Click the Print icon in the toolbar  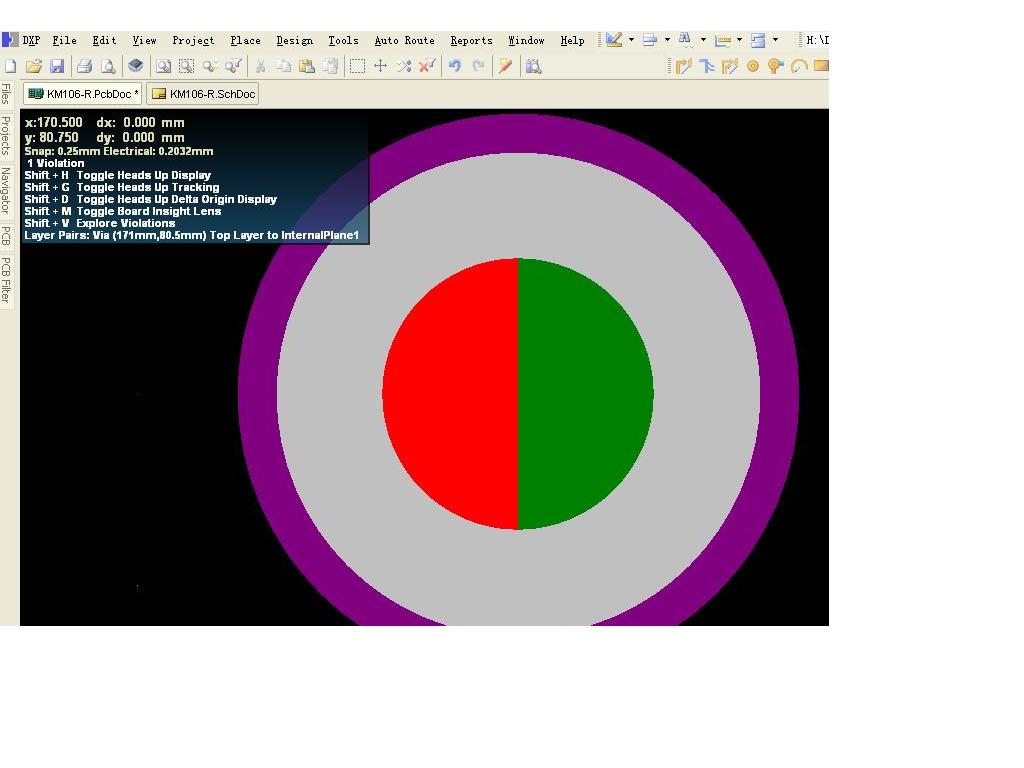coord(84,66)
